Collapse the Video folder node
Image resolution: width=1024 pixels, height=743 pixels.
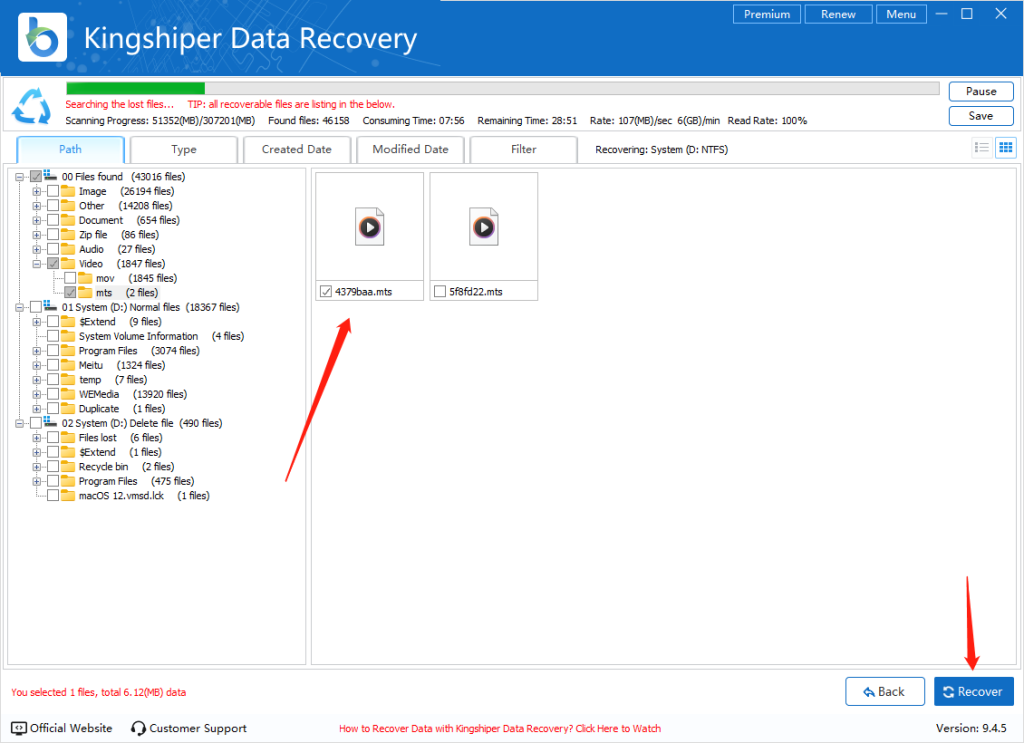click(37, 264)
